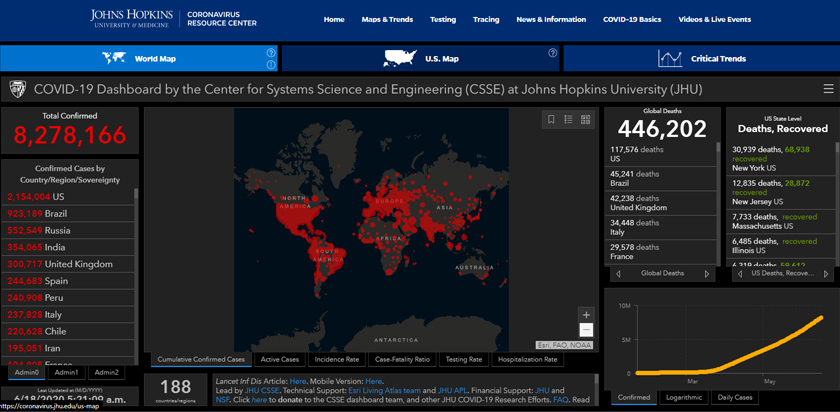
Task: Go to next Global Deaths panel arrow
Action: pos(707,273)
